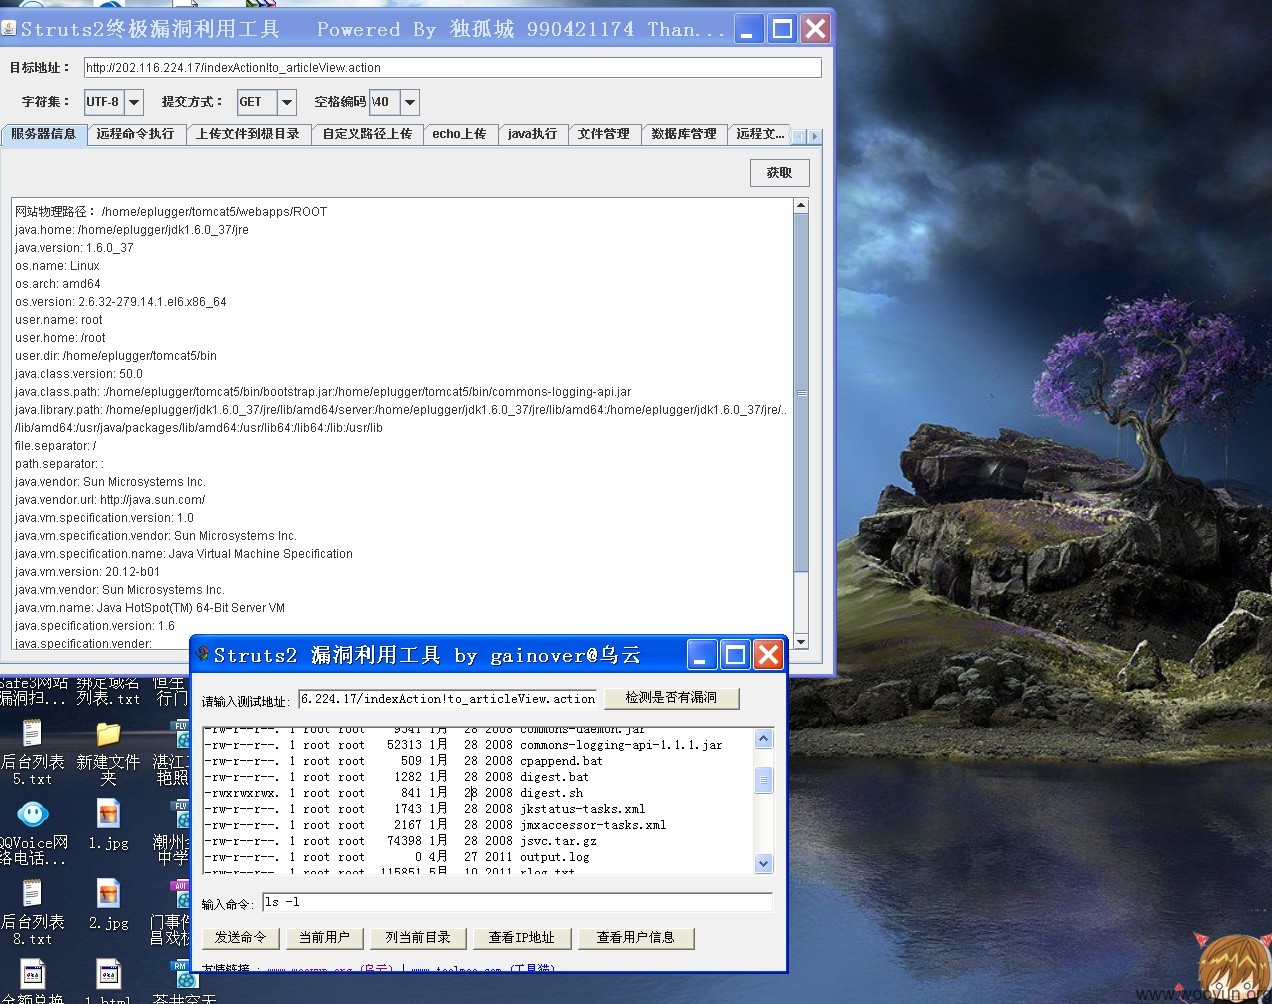Open the 提交方式 GET dropdown
The image size is (1272, 1004).
pos(287,102)
